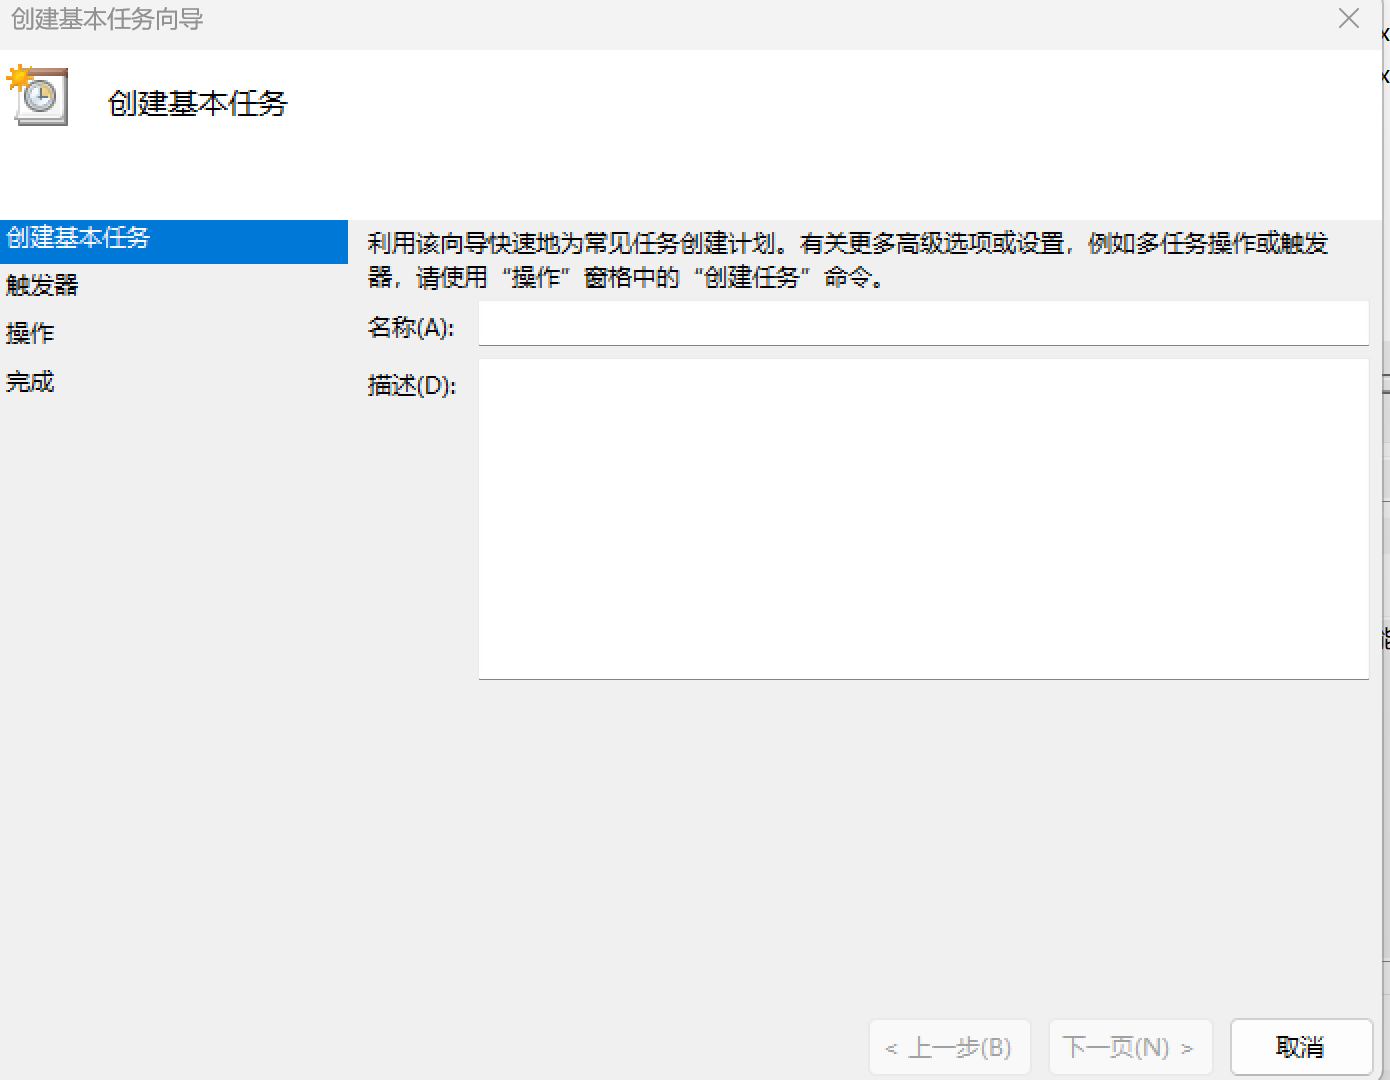The image size is (1390, 1080).
Task: Click the 名称(A) name input field
Action: coord(923,324)
